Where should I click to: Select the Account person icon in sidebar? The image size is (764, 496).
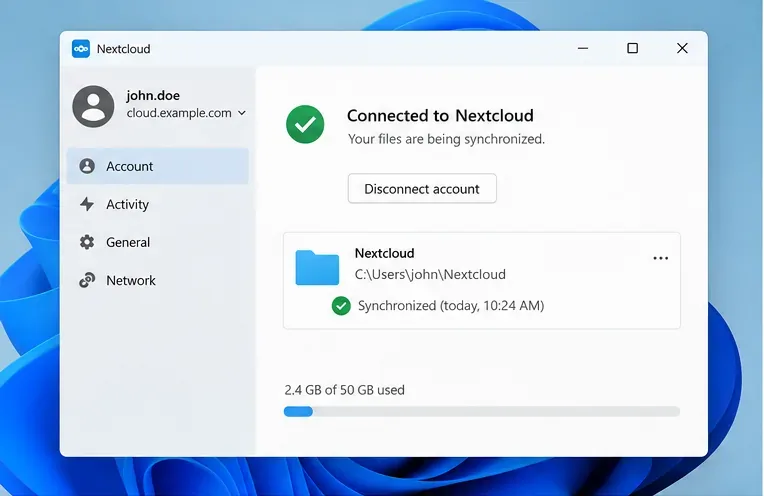pyautogui.click(x=87, y=166)
